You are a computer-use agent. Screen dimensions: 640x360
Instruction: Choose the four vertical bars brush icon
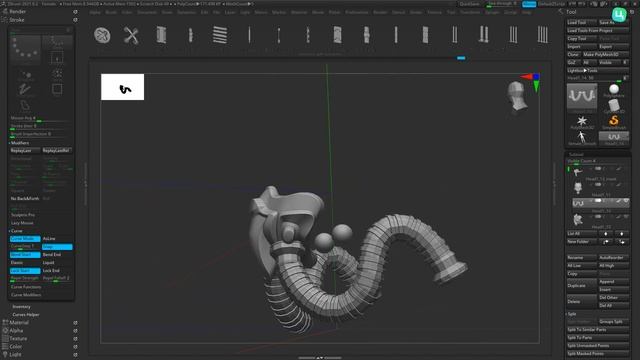[542, 35]
